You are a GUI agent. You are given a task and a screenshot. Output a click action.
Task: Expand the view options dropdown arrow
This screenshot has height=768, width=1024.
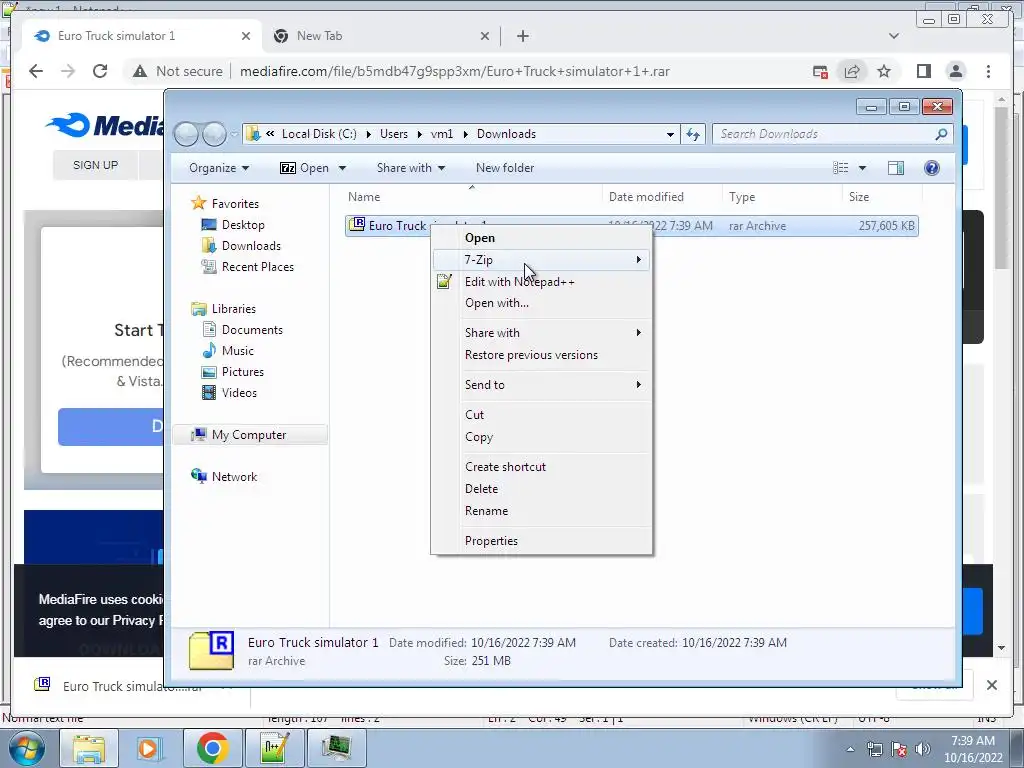862,168
